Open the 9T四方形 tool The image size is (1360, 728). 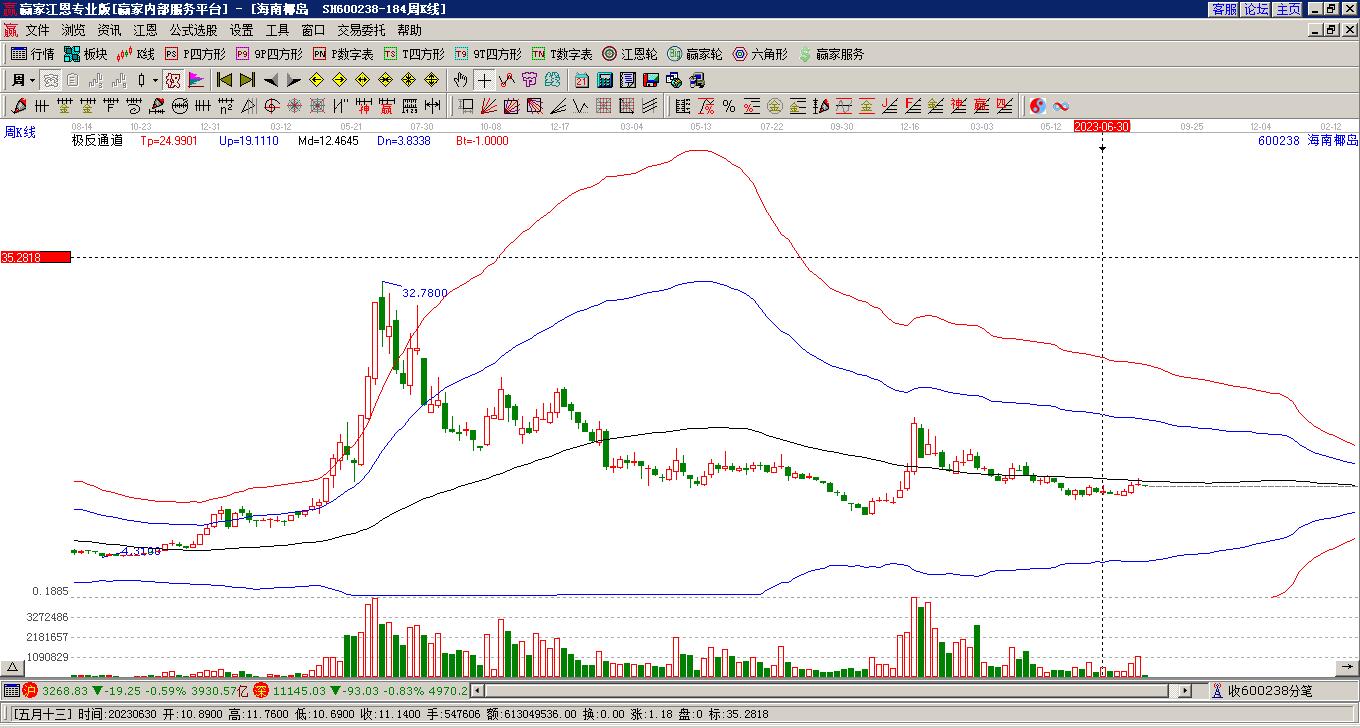[x=488, y=54]
